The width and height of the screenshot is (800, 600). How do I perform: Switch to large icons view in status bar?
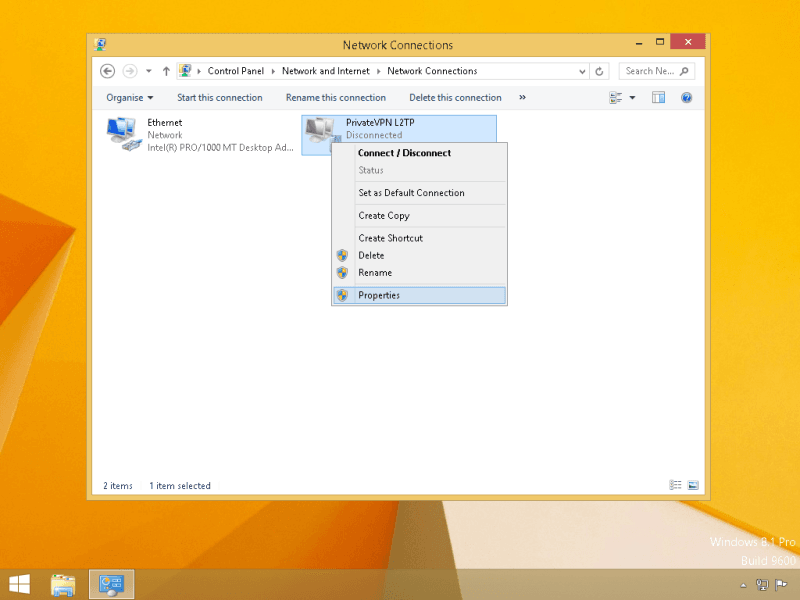coord(692,486)
